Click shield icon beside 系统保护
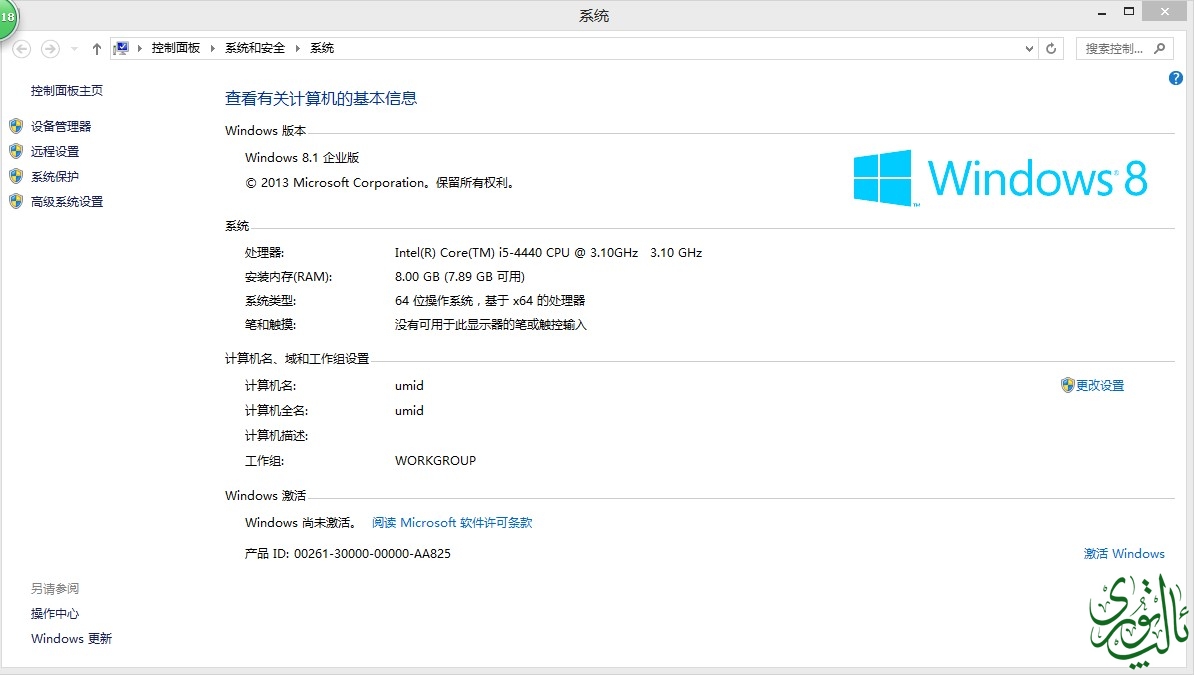 pos(16,176)
